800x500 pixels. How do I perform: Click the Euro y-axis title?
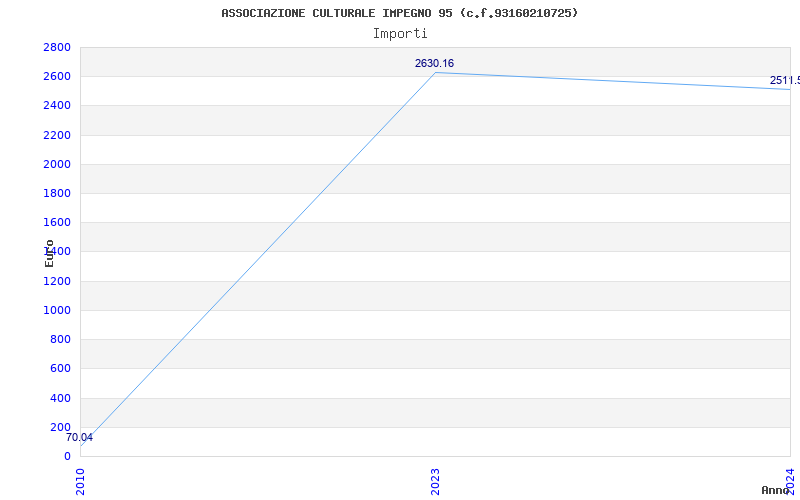[49, 254]
